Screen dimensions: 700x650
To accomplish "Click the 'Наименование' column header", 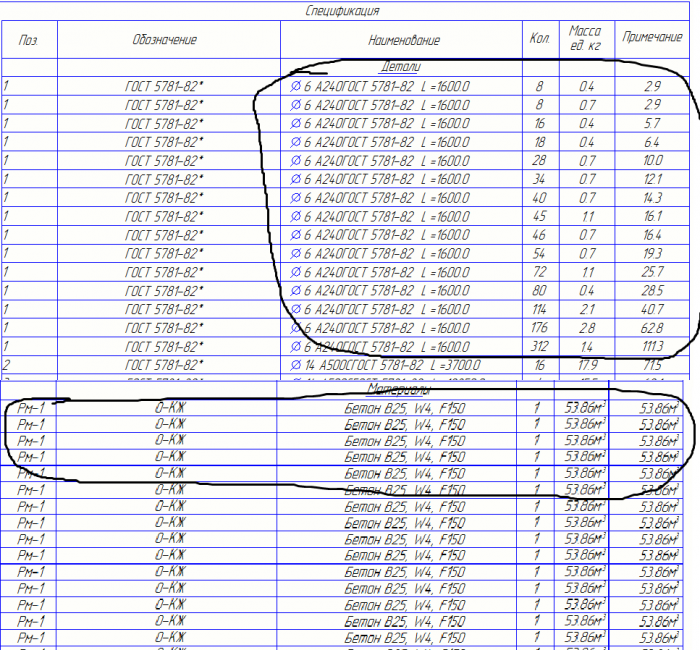I will coord(404,40).
